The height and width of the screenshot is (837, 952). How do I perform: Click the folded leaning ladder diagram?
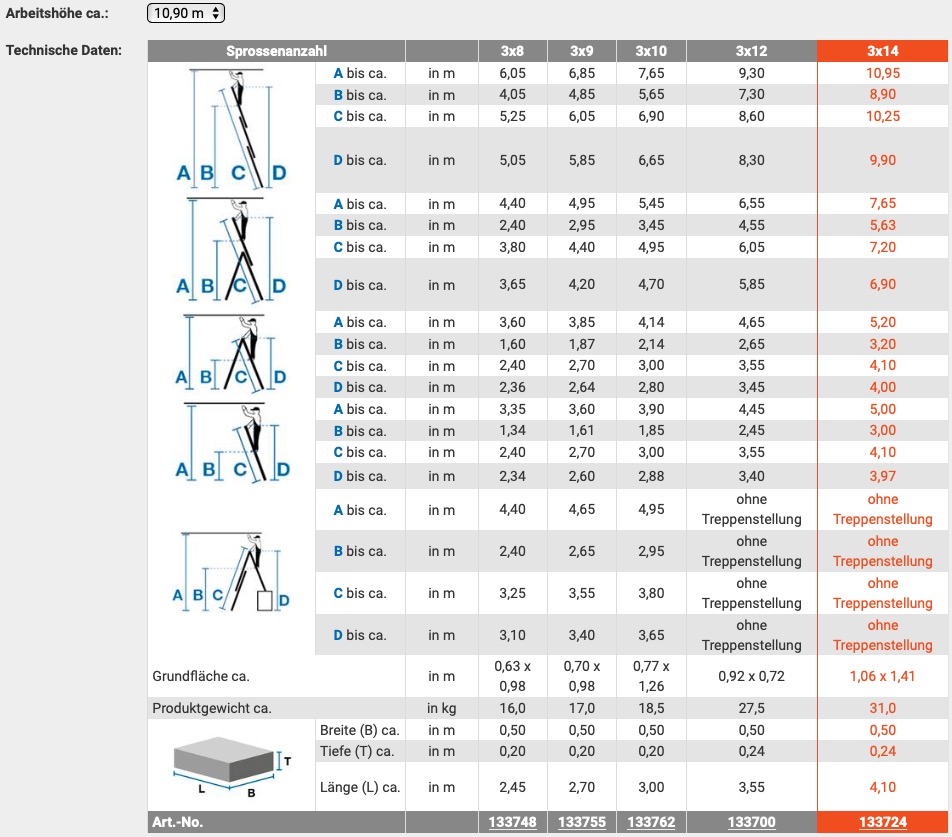(x=233, y=442)
